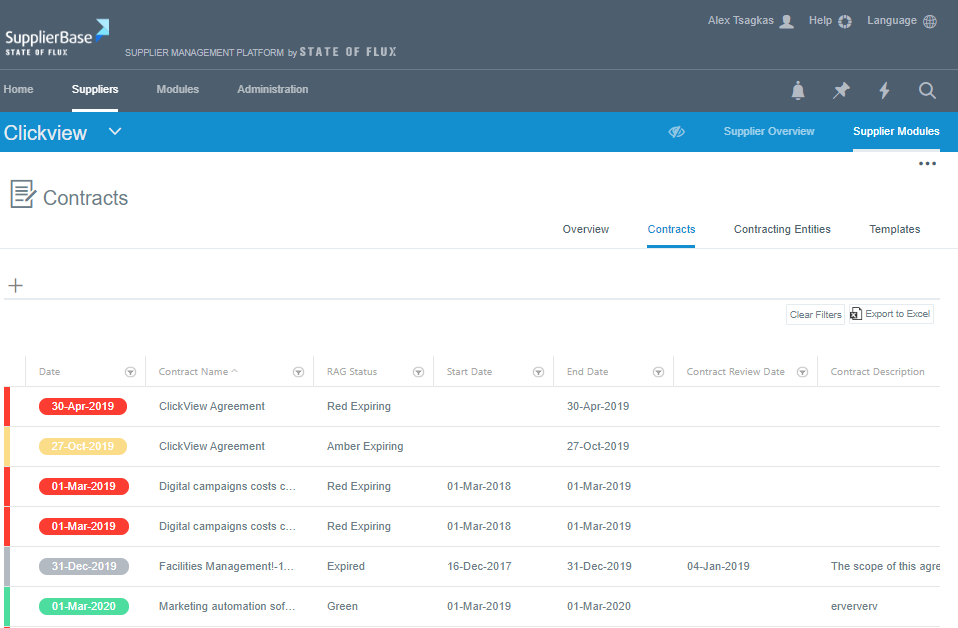This screenshot has height=628, width=958.
Task: Switch to the Contracting Entities tab
Action: [782, 229]
